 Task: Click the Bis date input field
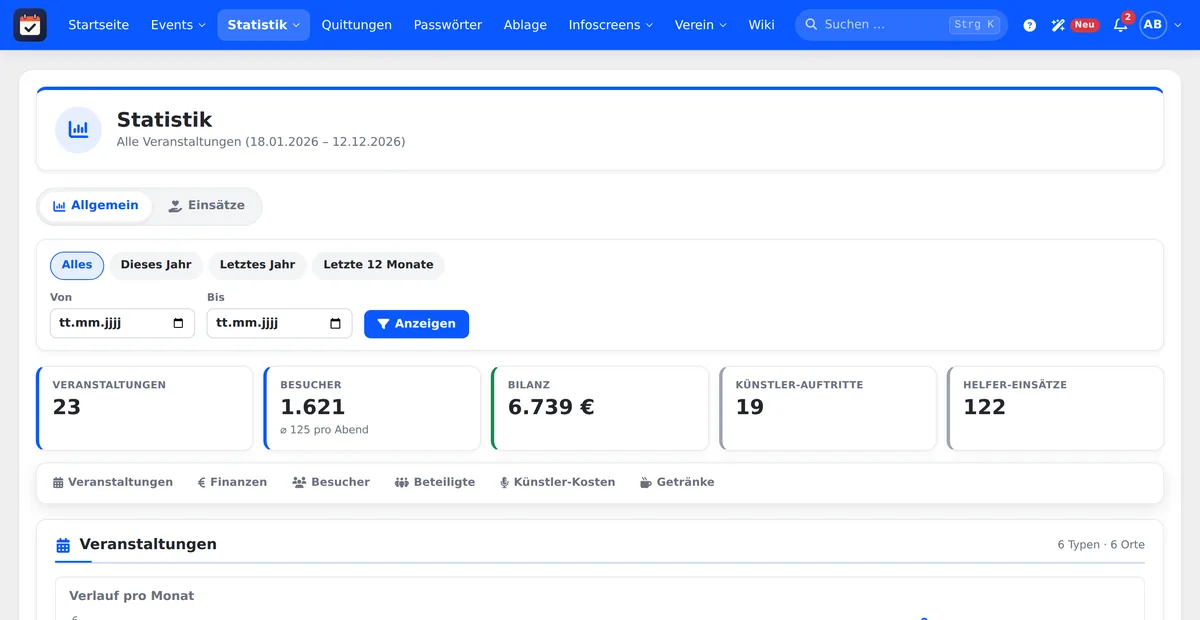279,324
